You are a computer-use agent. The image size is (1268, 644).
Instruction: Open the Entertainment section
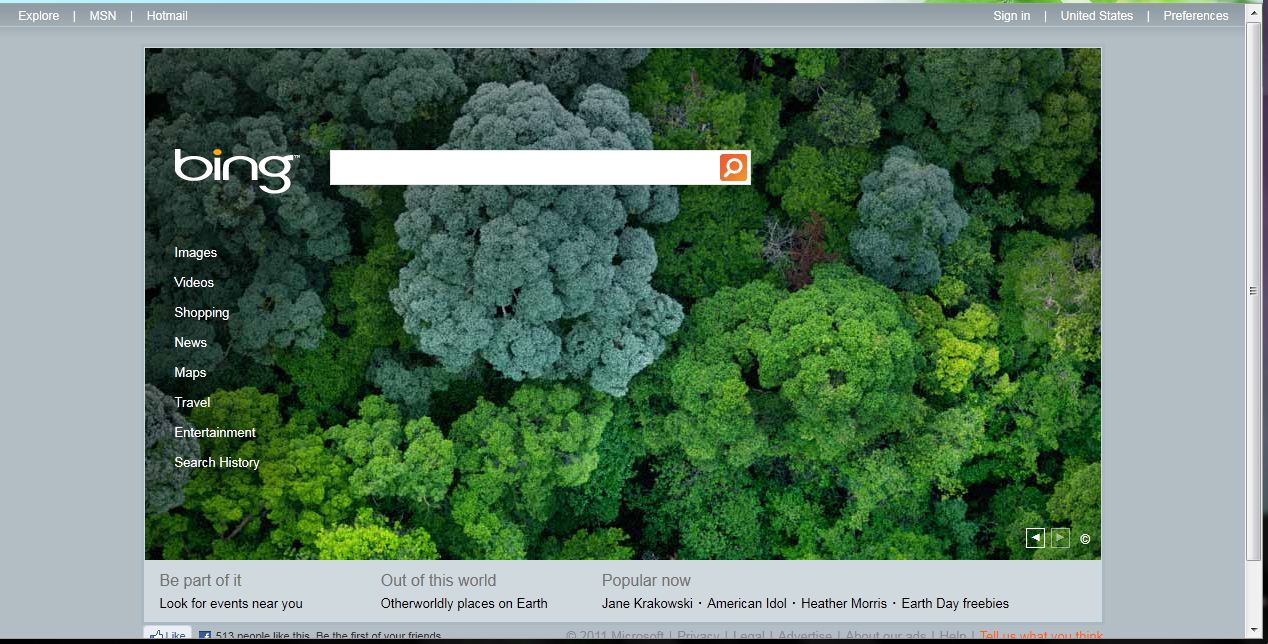[215, 433]
